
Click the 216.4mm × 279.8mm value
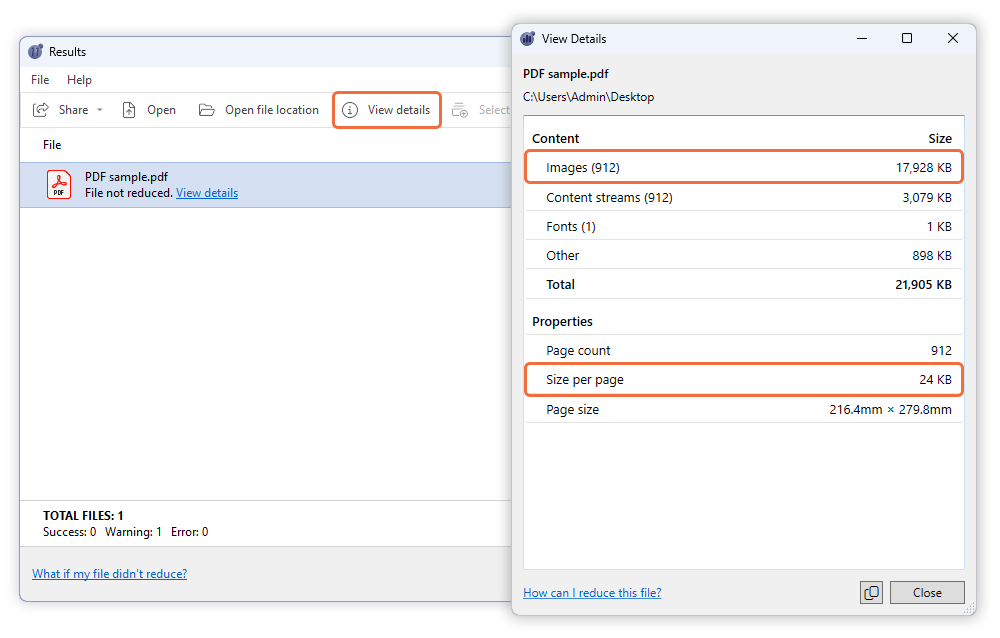pos(890,410)
